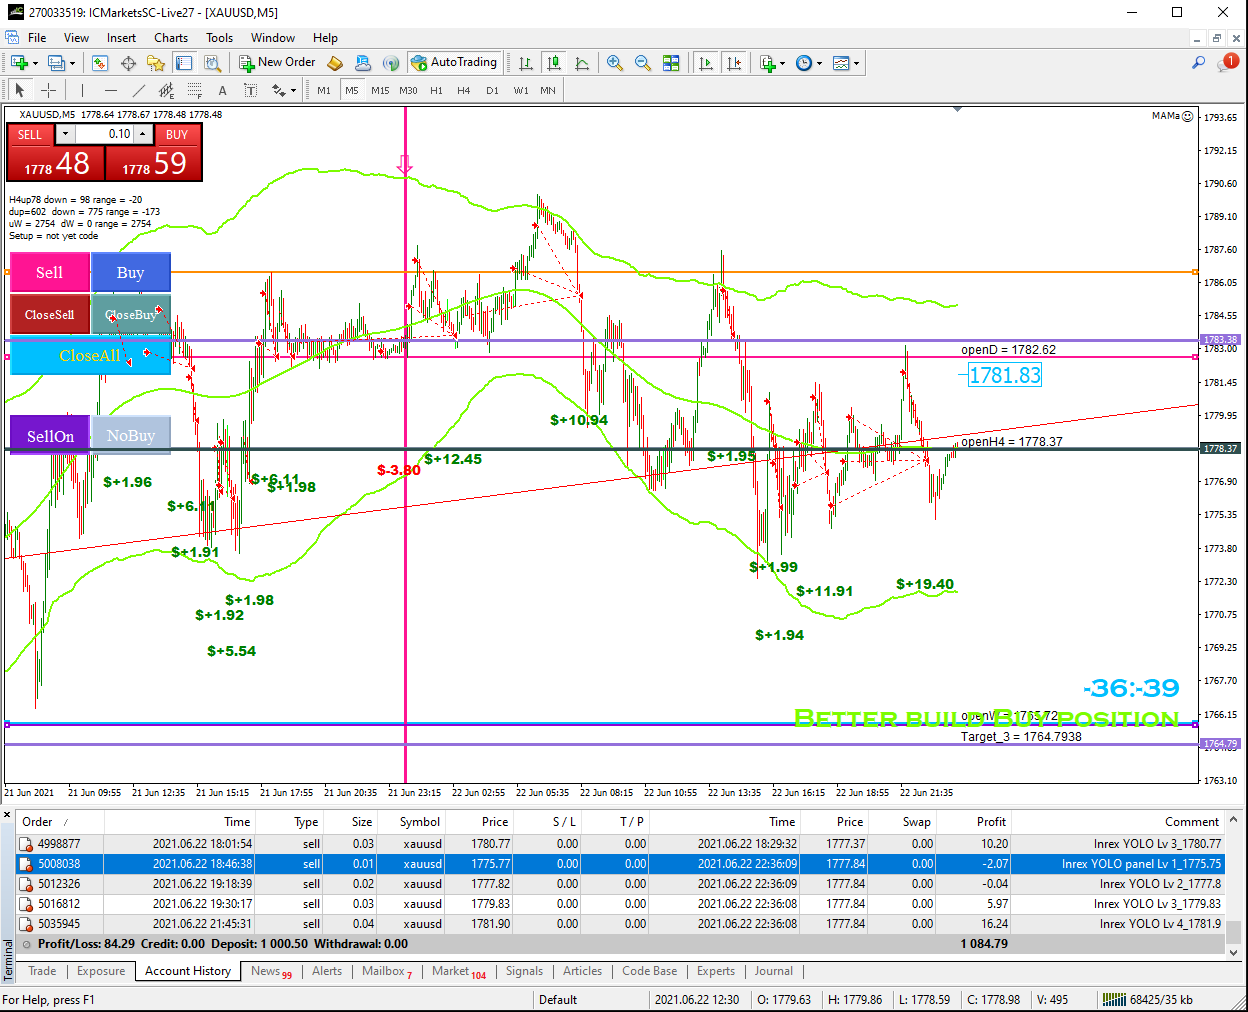Open the search magnifier icon
This screenshot has width=1248, height=1012.
1198,63
